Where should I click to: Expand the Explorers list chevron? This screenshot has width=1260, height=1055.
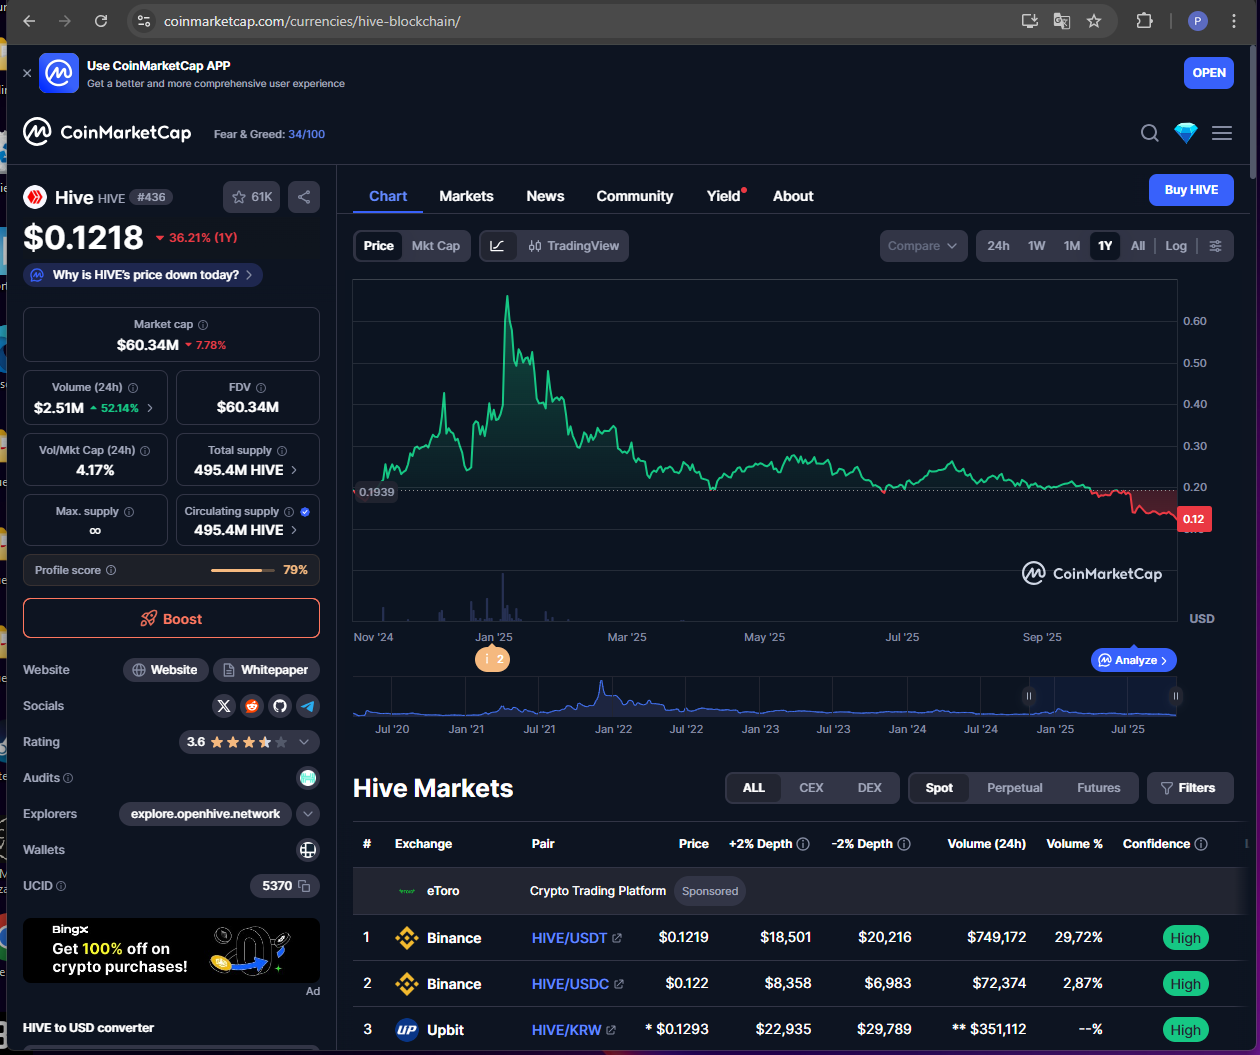click(x=308, y=814)
